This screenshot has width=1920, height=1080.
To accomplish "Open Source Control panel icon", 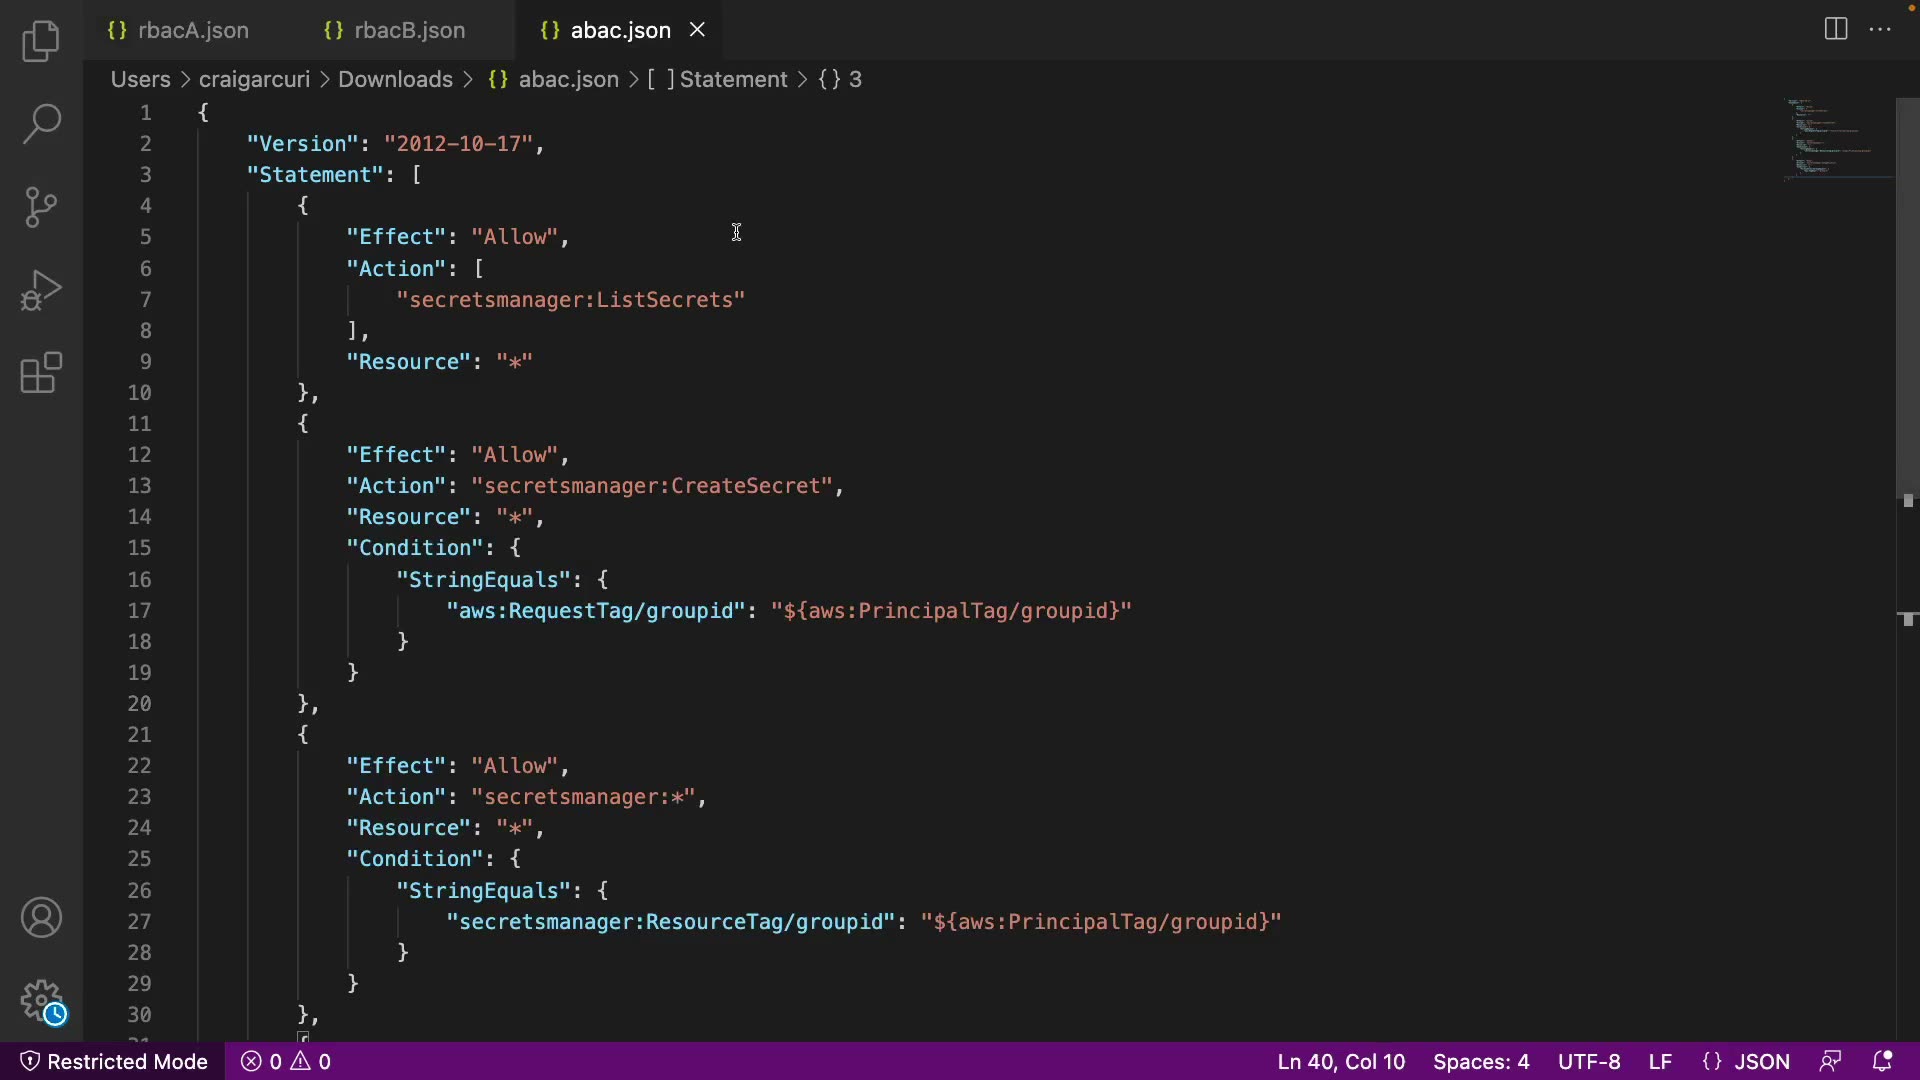I will pyautogui.click(x=41, y=207).
